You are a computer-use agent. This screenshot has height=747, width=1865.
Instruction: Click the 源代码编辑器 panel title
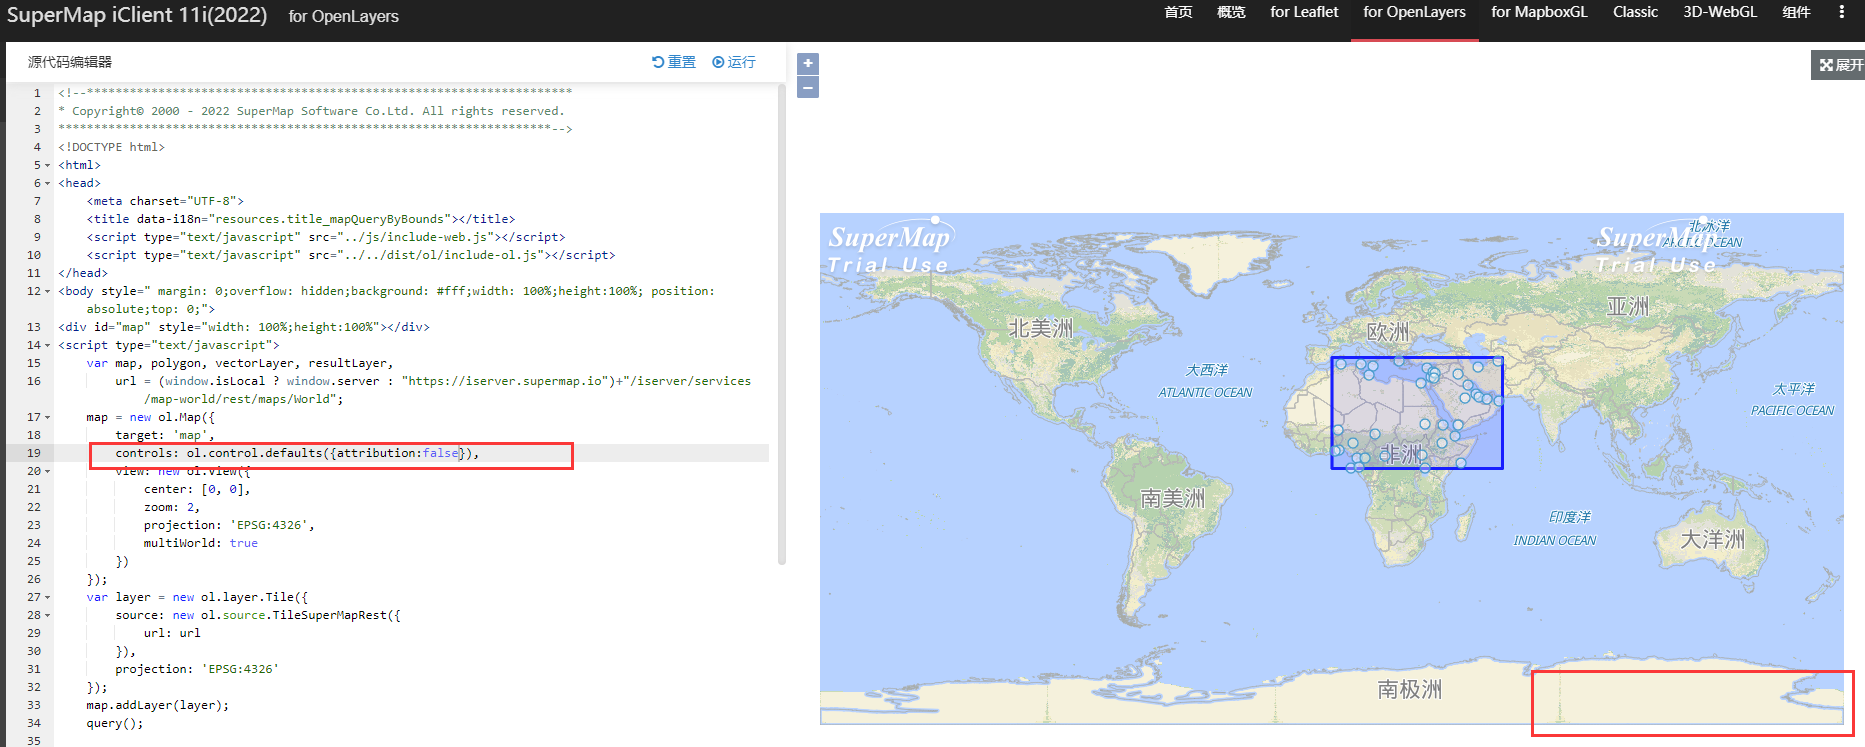tap(70, 62)
